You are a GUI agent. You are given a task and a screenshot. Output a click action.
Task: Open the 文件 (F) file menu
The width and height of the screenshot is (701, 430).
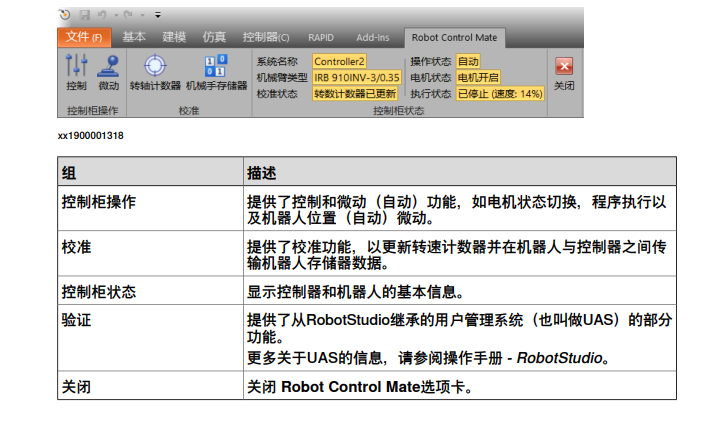tap(84, 37)
